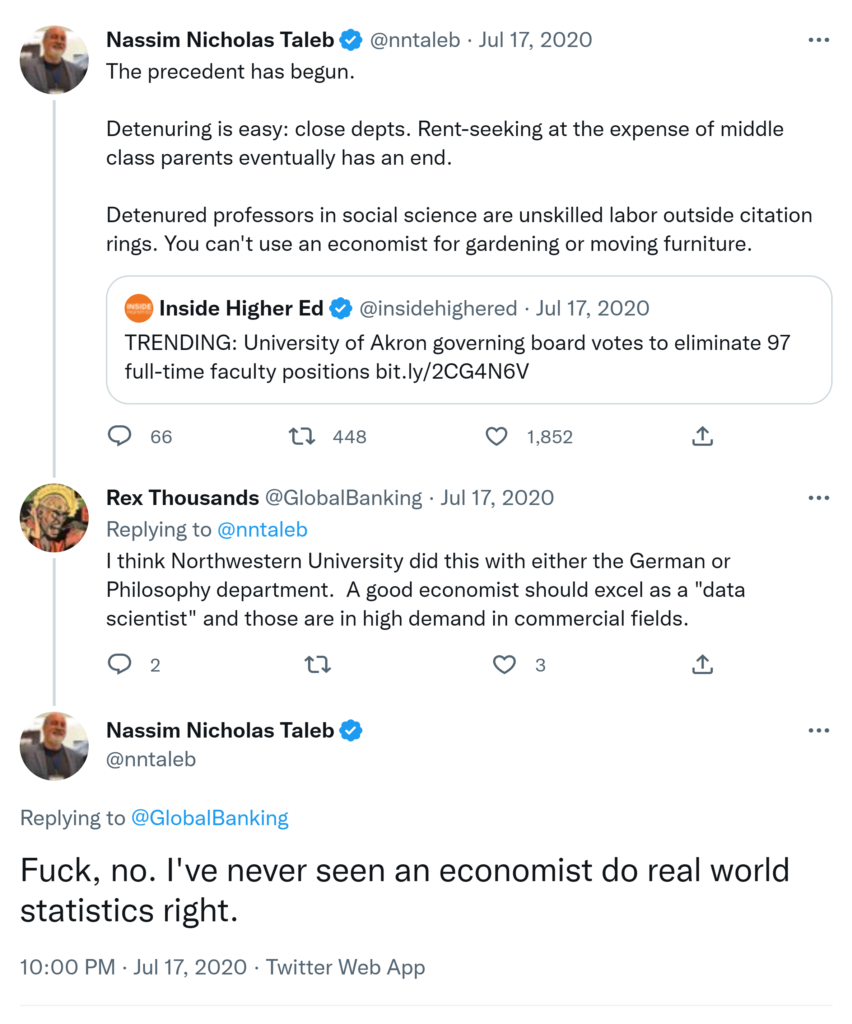Open Taleb's avatar on the top tweet

tap(54, 60)
